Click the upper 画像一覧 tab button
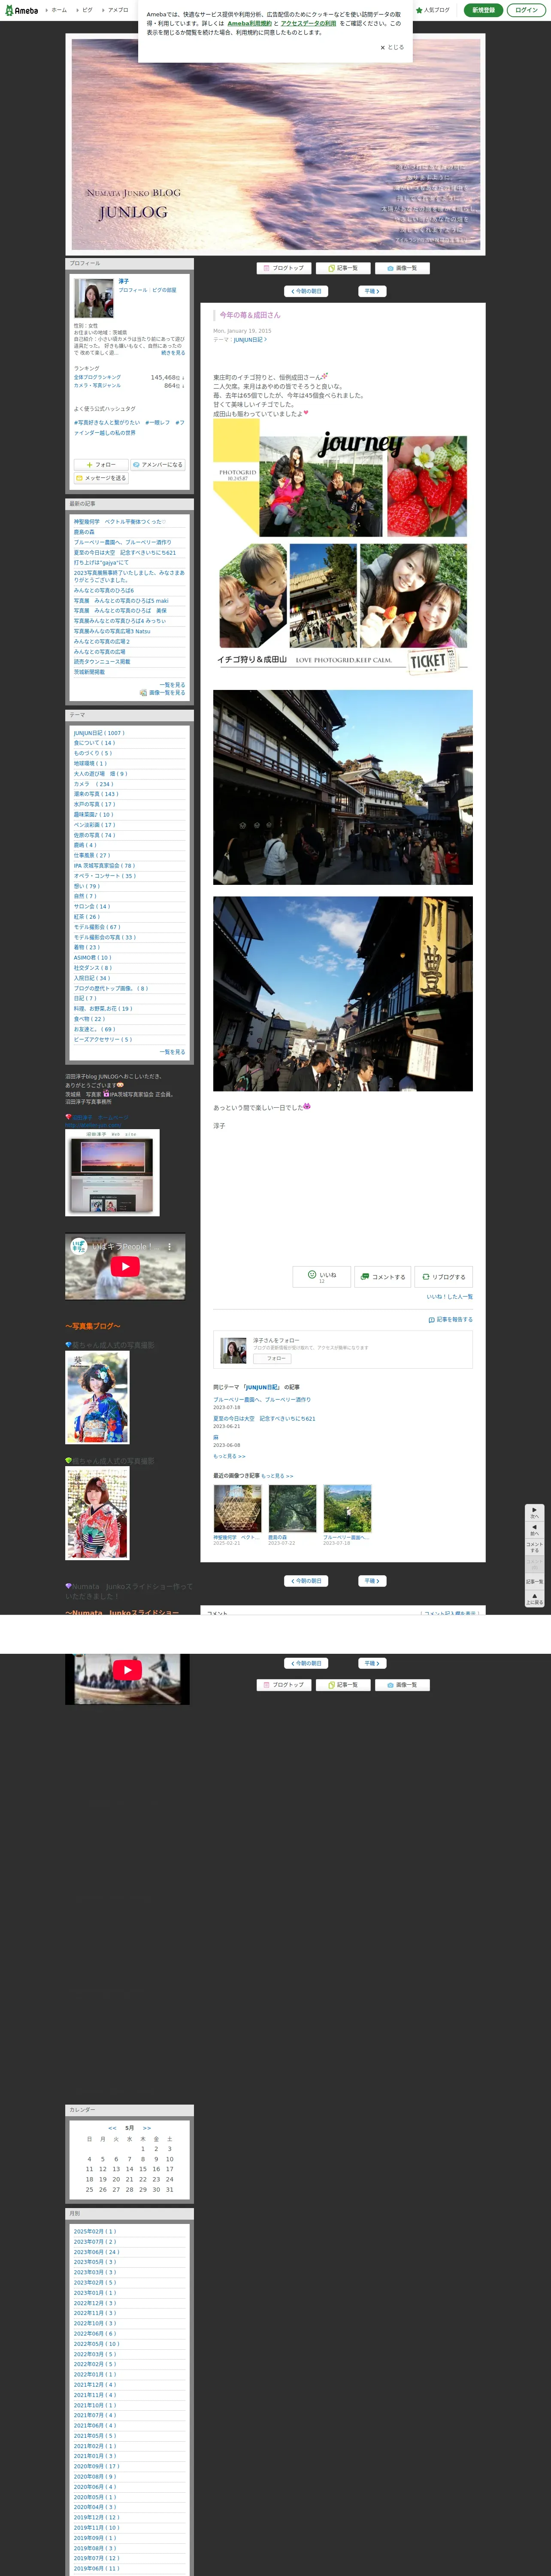551x2576 pixels. click(x=402, y=268)
